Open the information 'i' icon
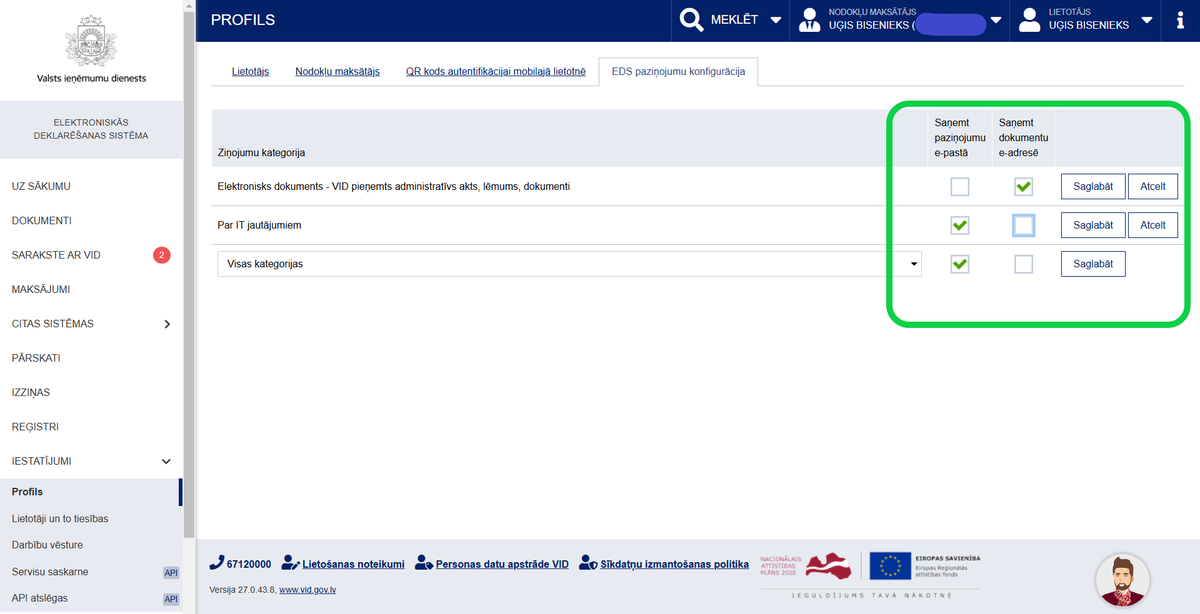This screenshot has width=1200, height=614. click(1181, 20)
